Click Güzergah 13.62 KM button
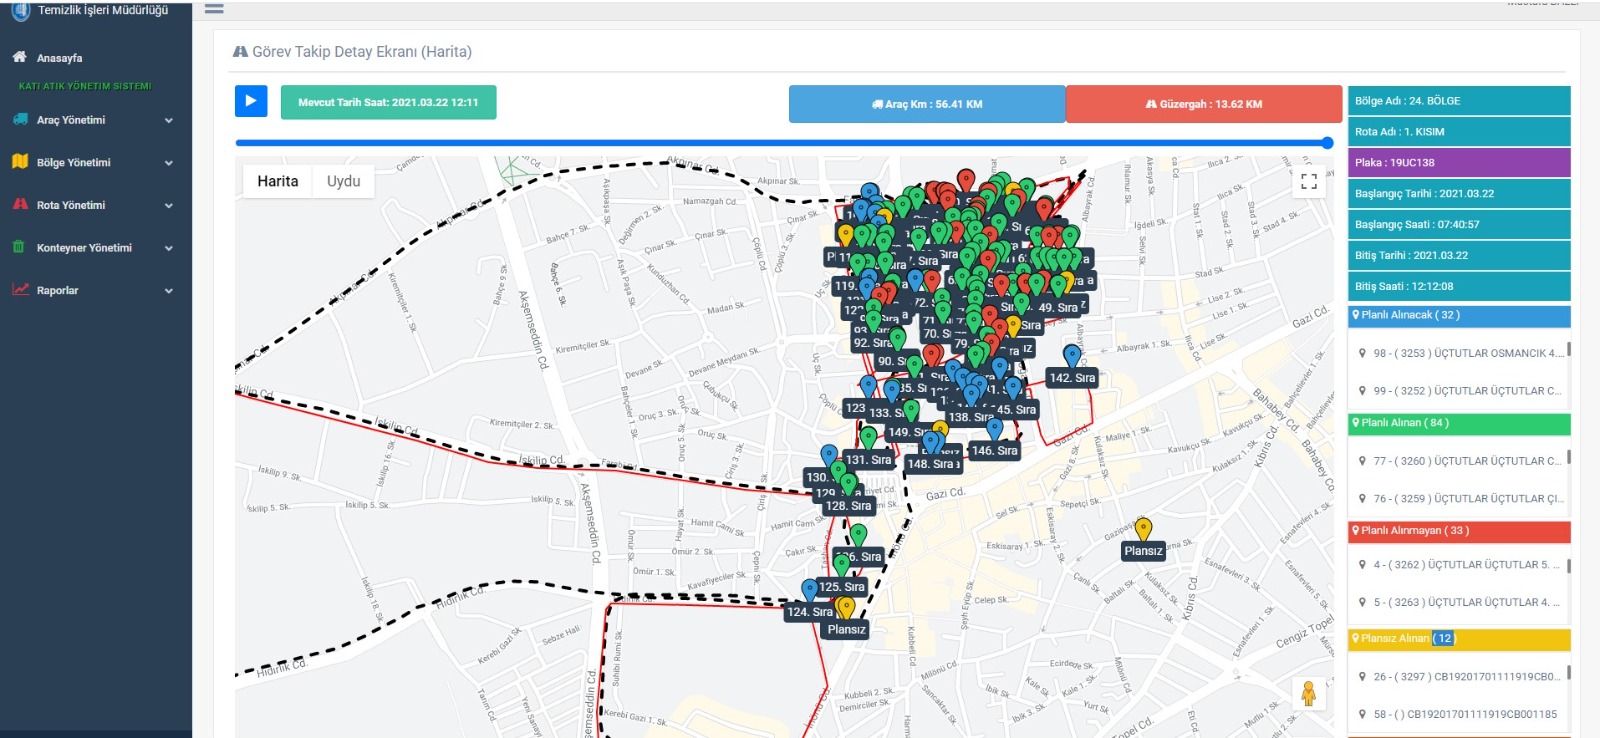This screenshot has height=738, width=1600. click(x=1203, y=104)
